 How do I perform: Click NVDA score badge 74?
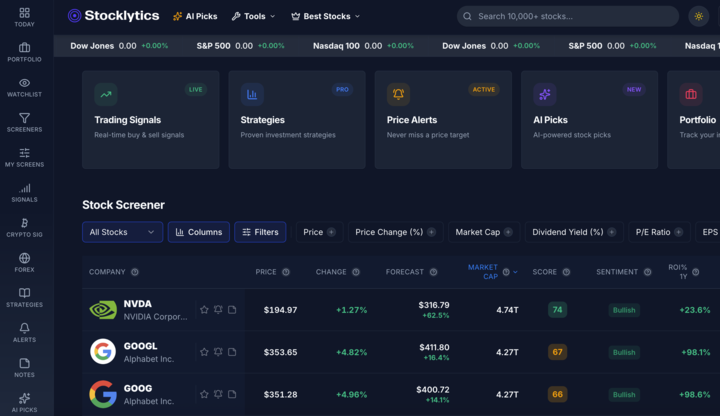coord(557,309)
